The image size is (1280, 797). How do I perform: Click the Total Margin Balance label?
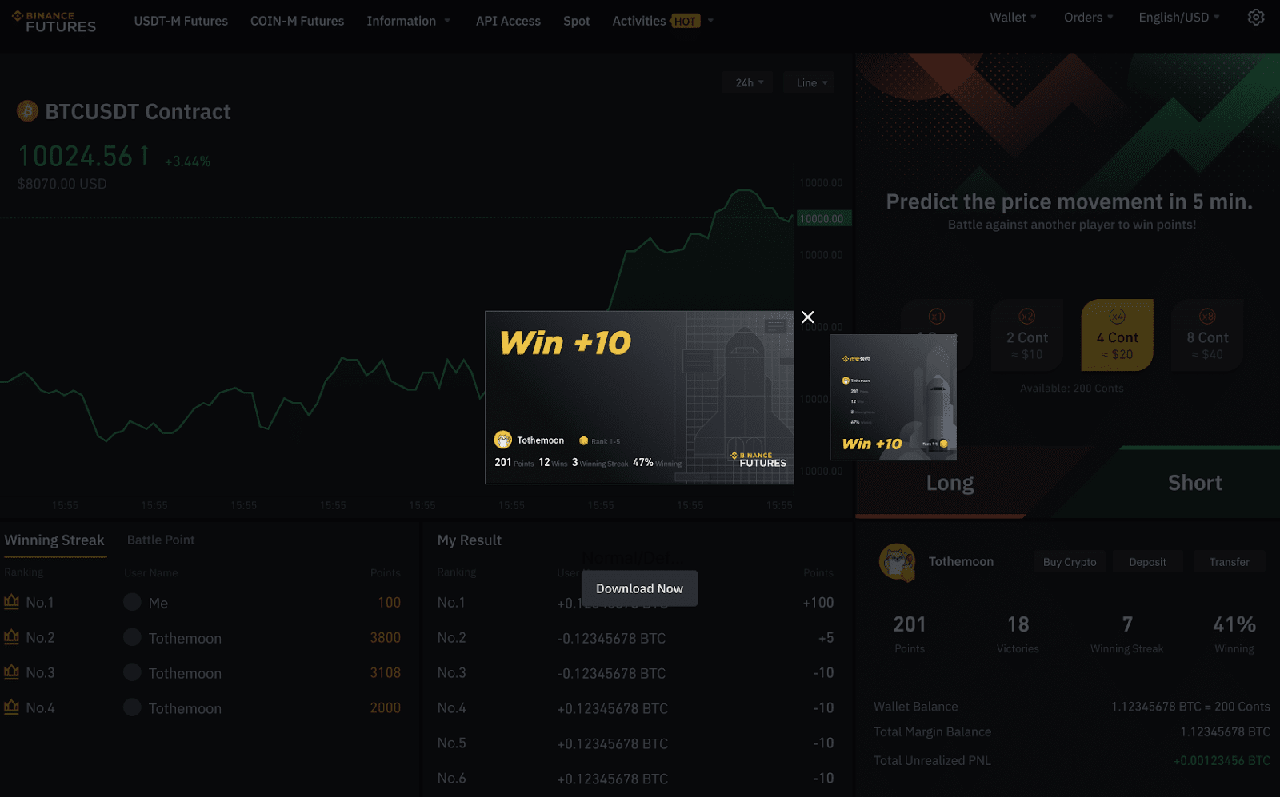932,732
